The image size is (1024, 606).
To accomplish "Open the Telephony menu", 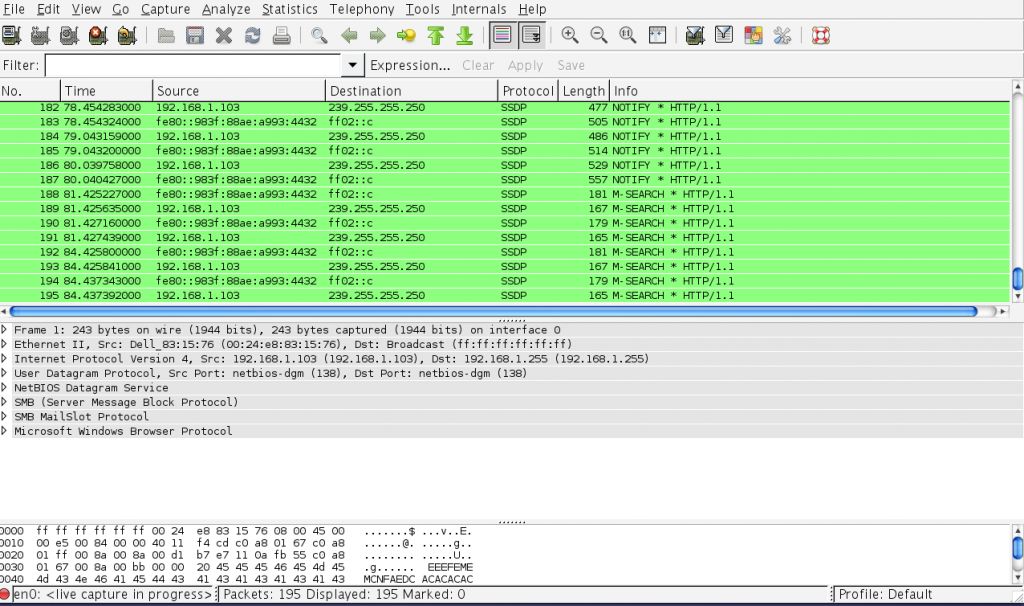I will tap(362, 9).
